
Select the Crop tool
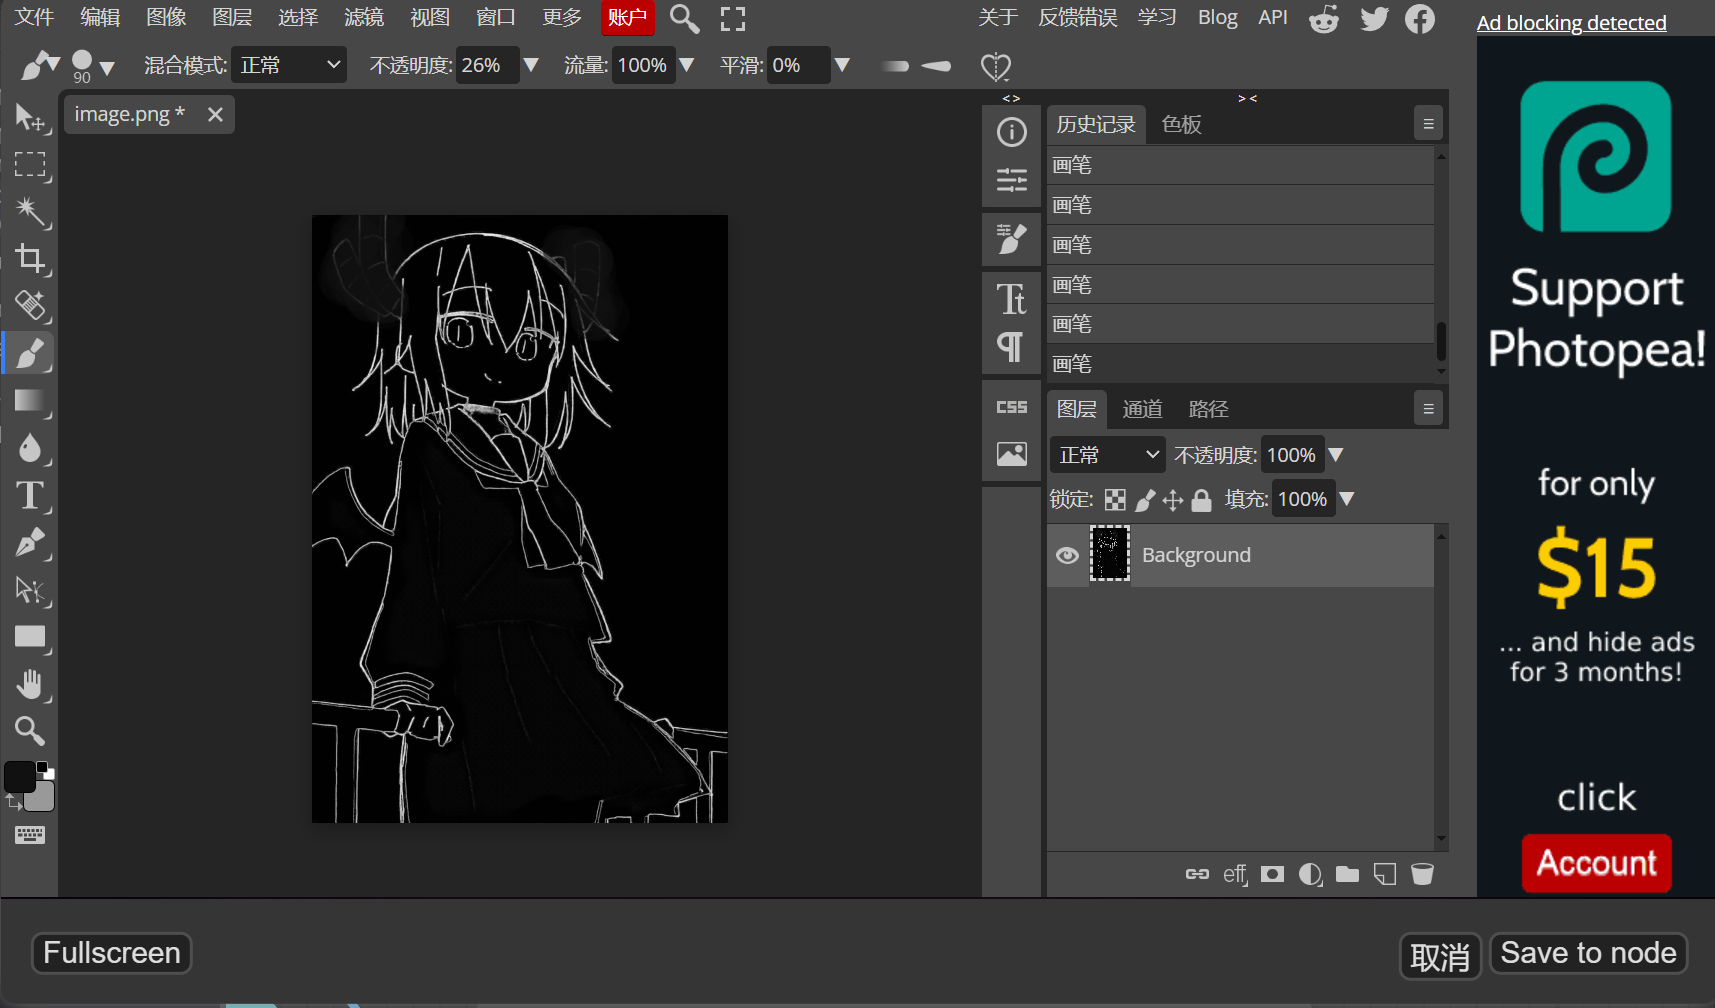pos(30,259)
